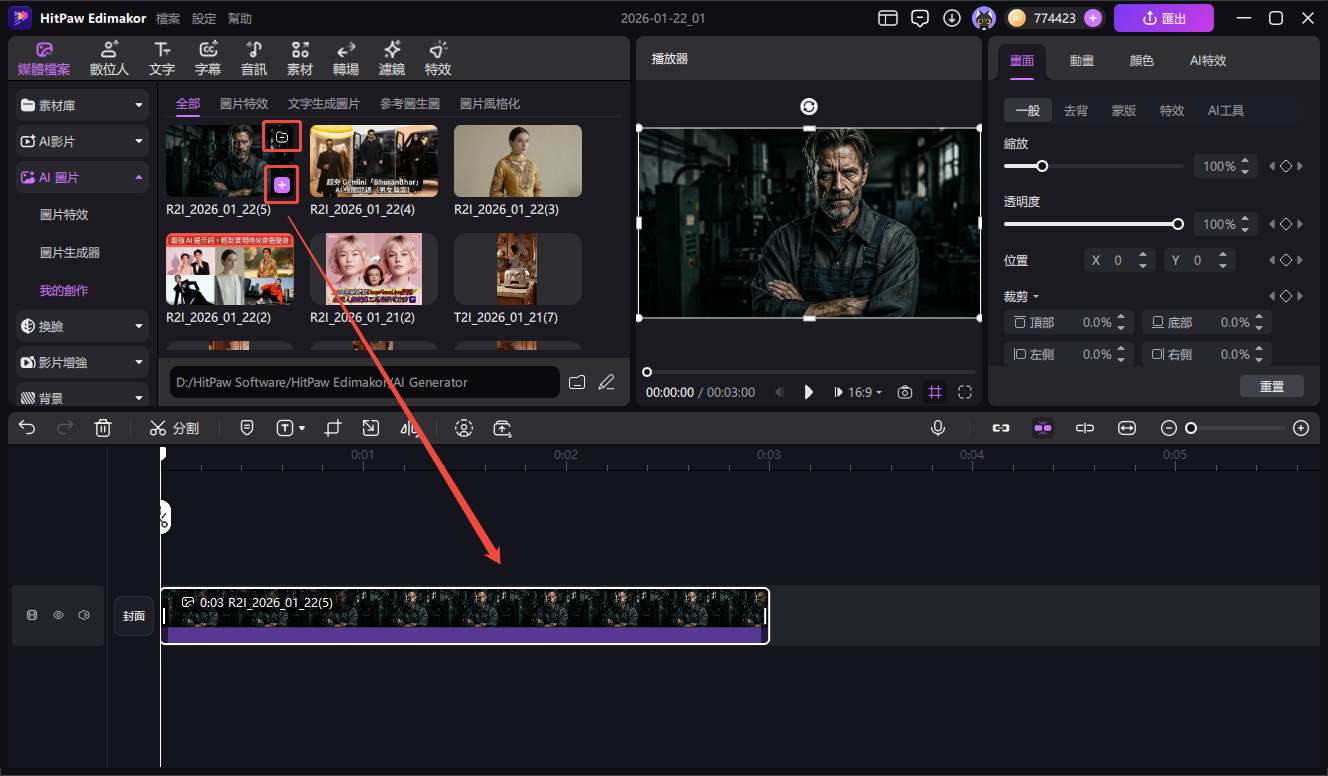Viewport: 1328px width, 776px height.
Task: Toggle the player grid overlay
Action: pyautogui.click(x=935, y=393)
